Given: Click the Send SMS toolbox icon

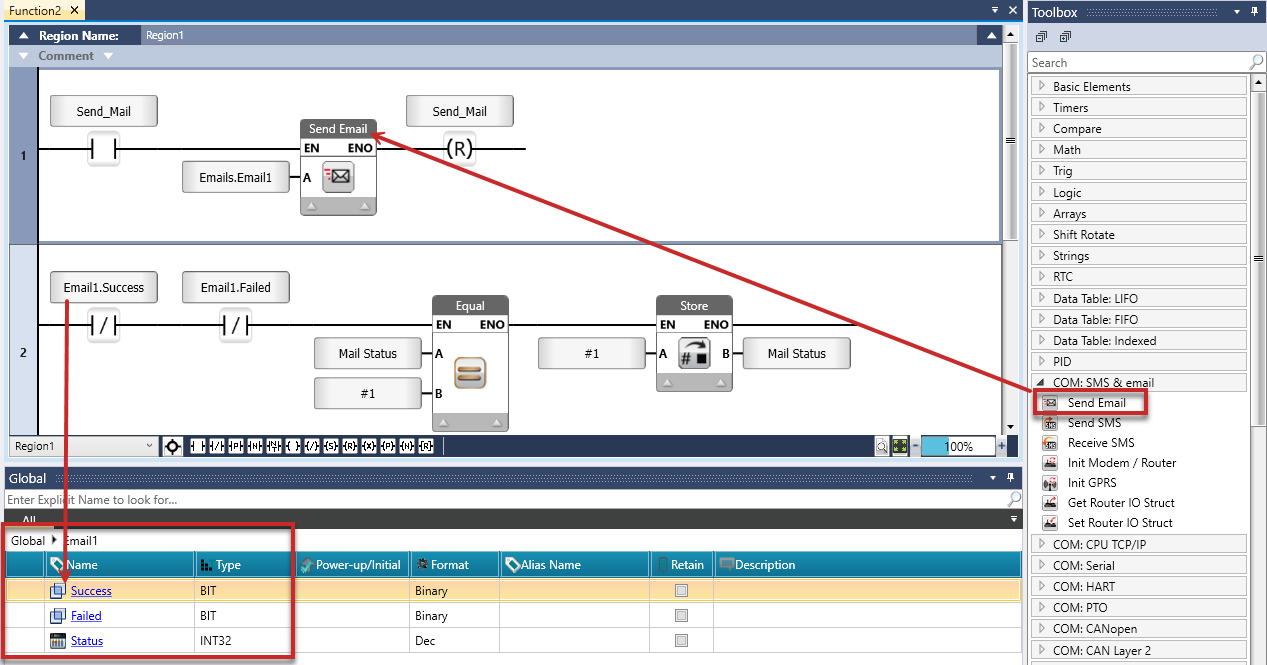Looking at the screenshot, I should point(1050,423).
